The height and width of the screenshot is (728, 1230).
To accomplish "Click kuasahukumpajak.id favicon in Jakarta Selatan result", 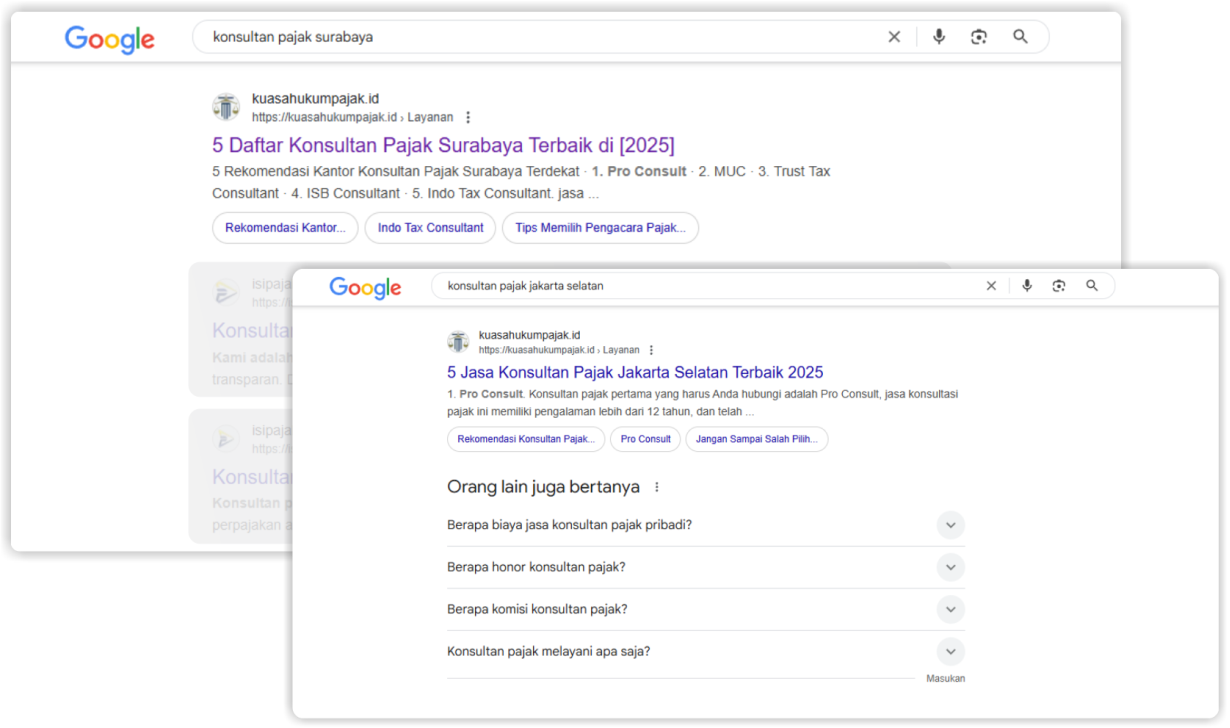I will click(458, 342).
